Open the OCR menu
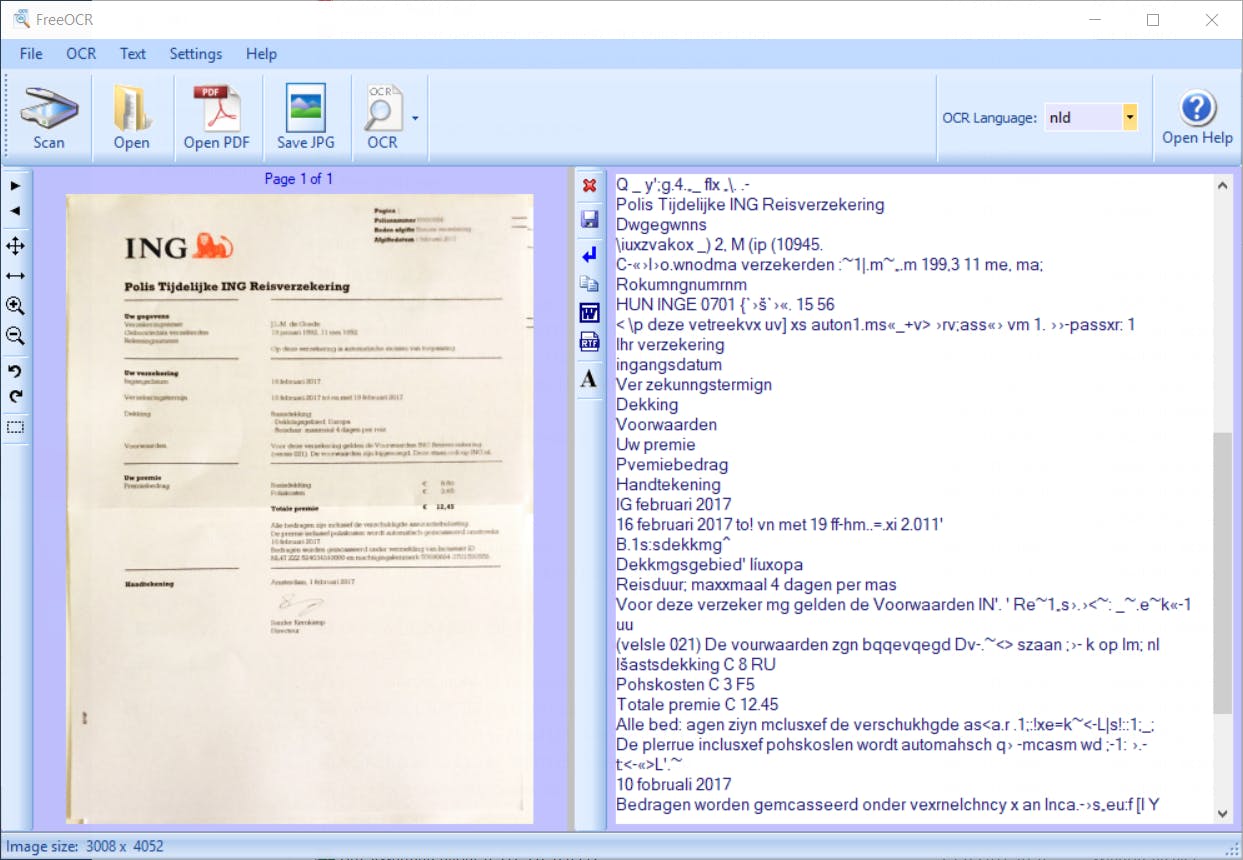The image size is (1243, 860). 81,54
